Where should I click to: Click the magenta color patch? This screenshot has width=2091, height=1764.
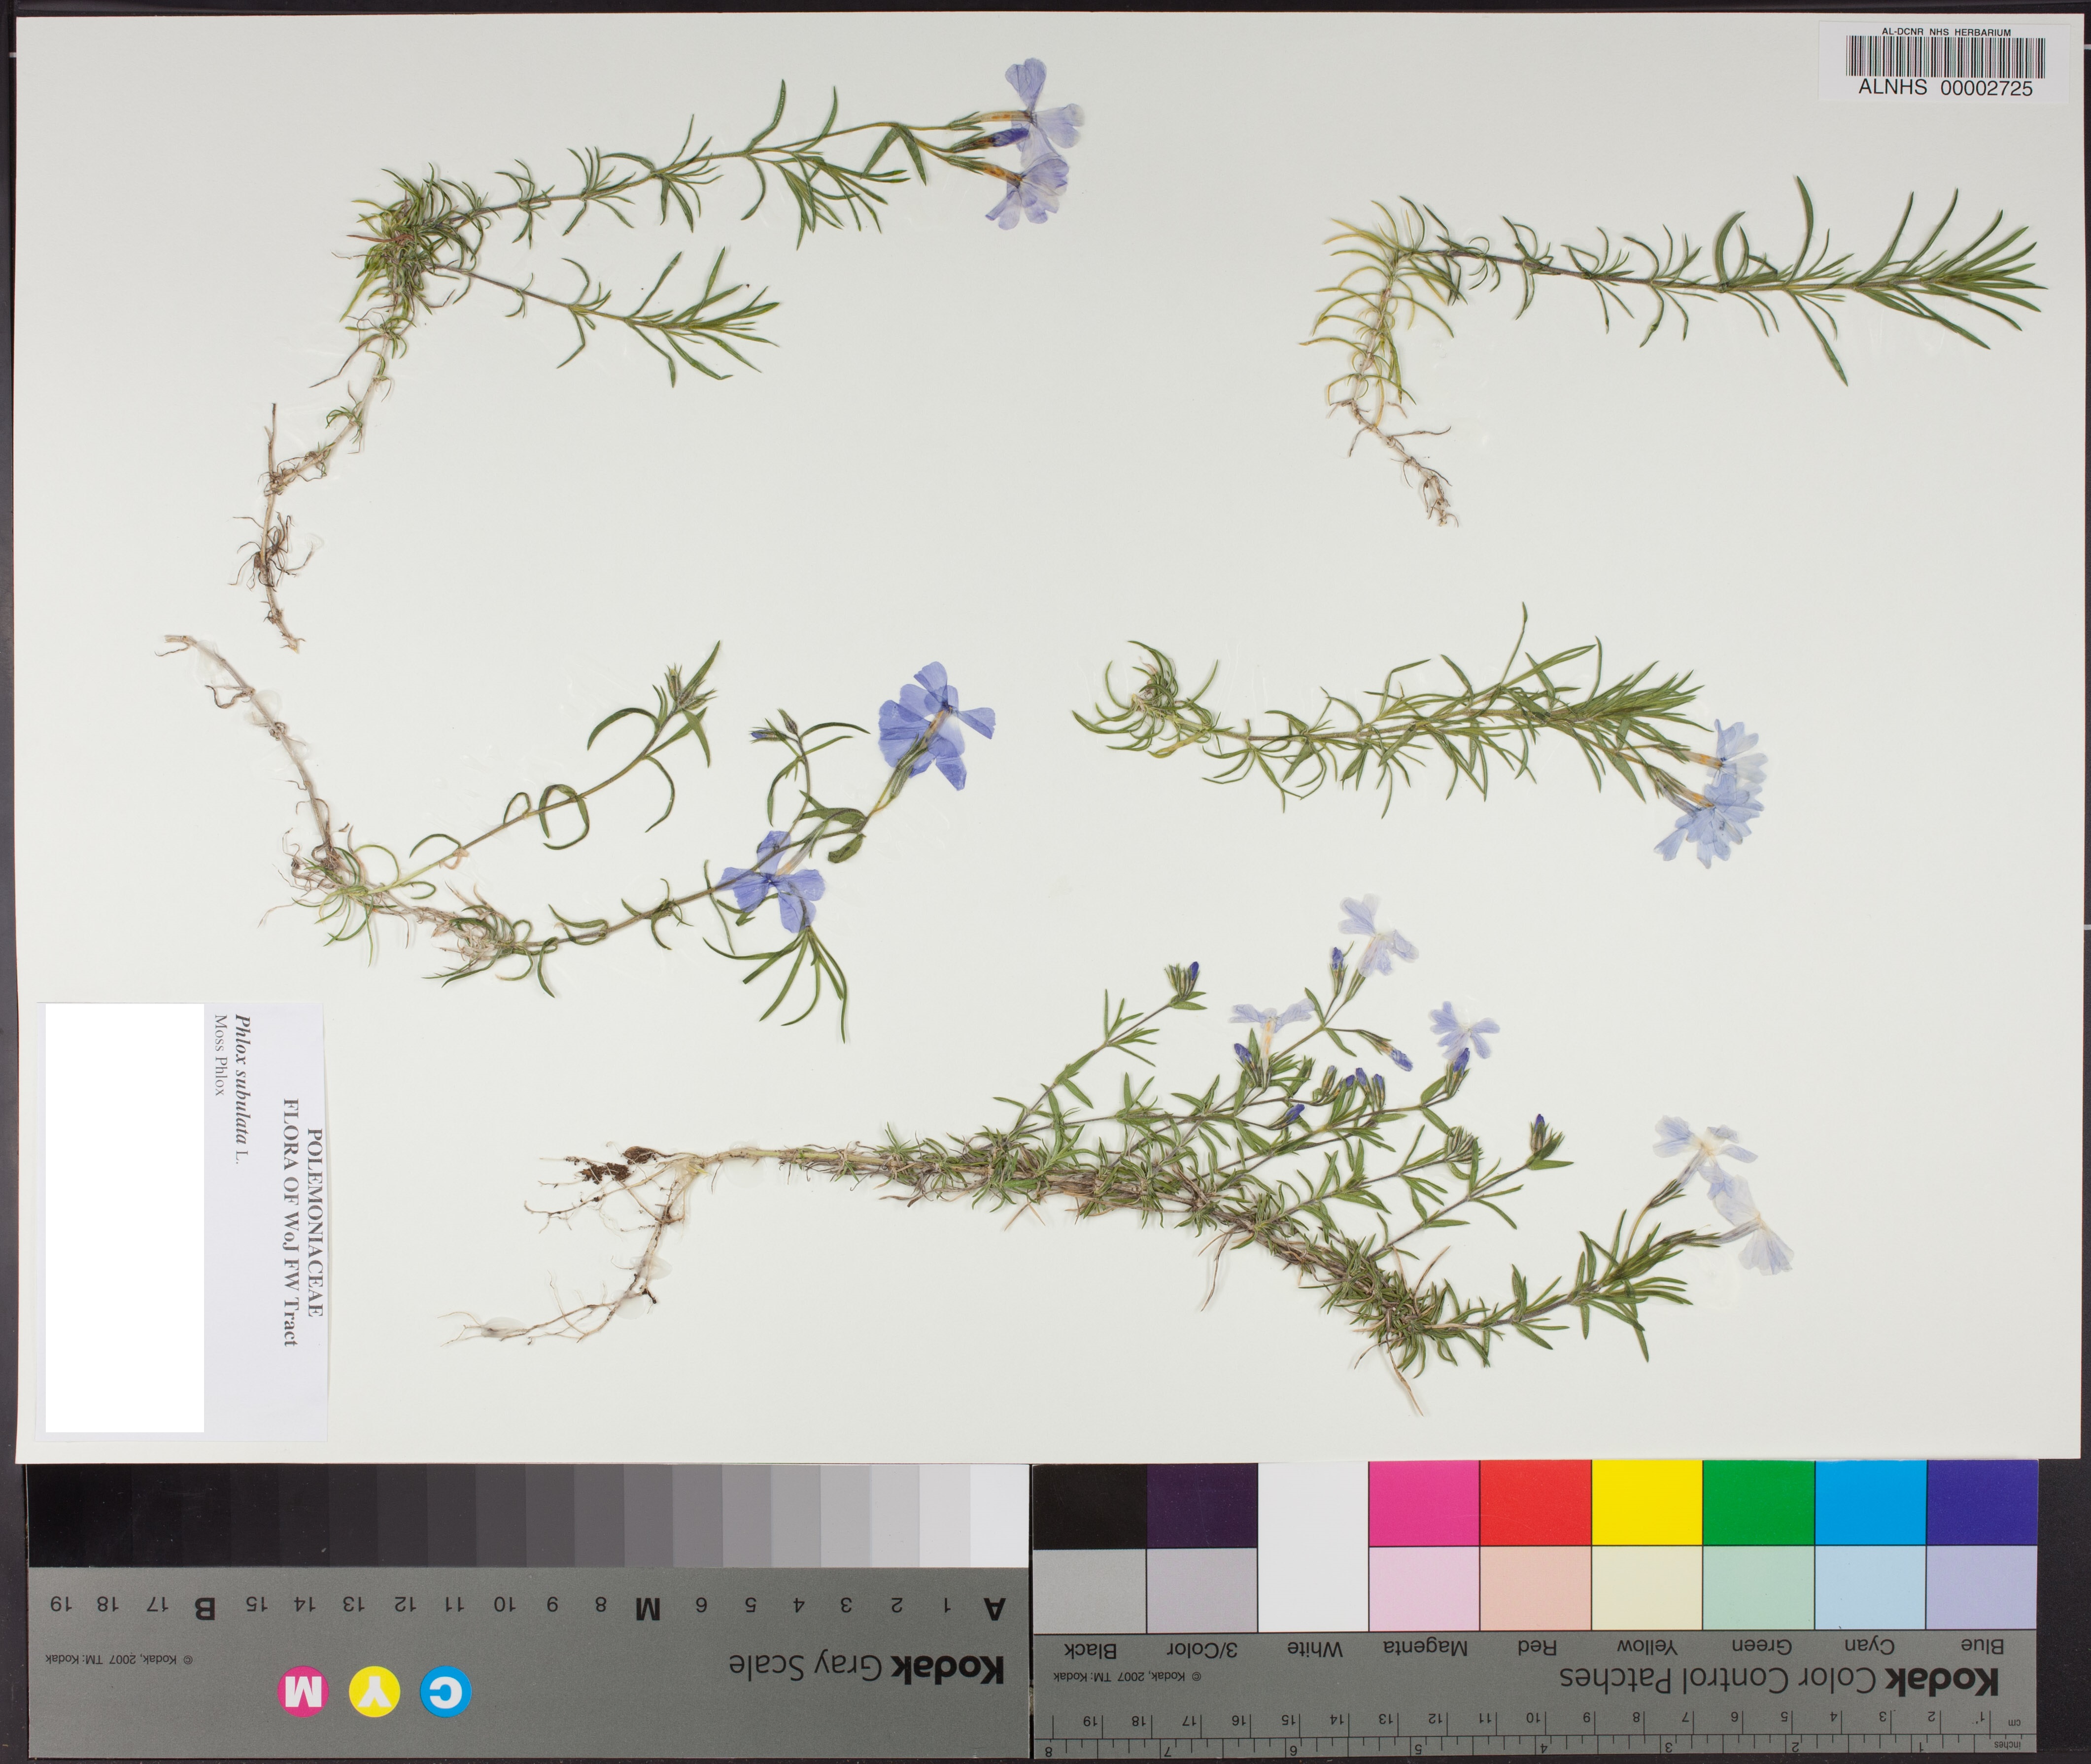(x=1423, y=1503)
